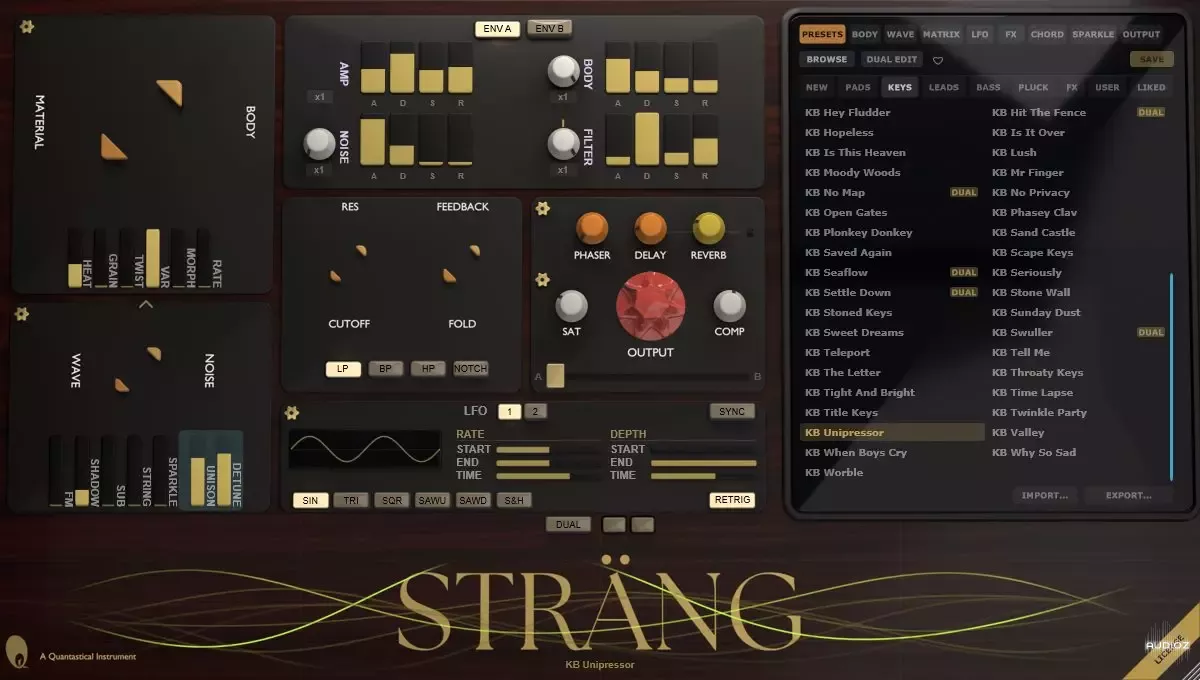Open the LFO panel gear icon
This screenshot has width=1200, height=680.
coord(292,412)
